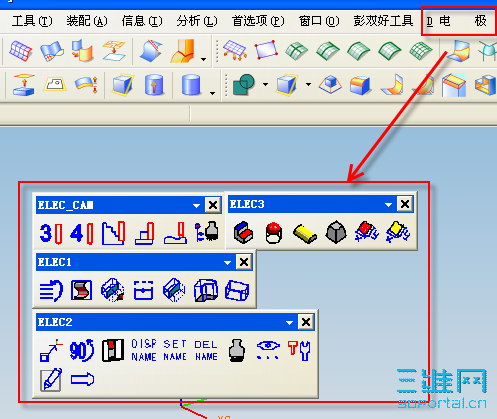This screenshot has height=419, width=497.
Task: Expand the ELEC1 toolbar options arrow
Action: pos(227,263)
